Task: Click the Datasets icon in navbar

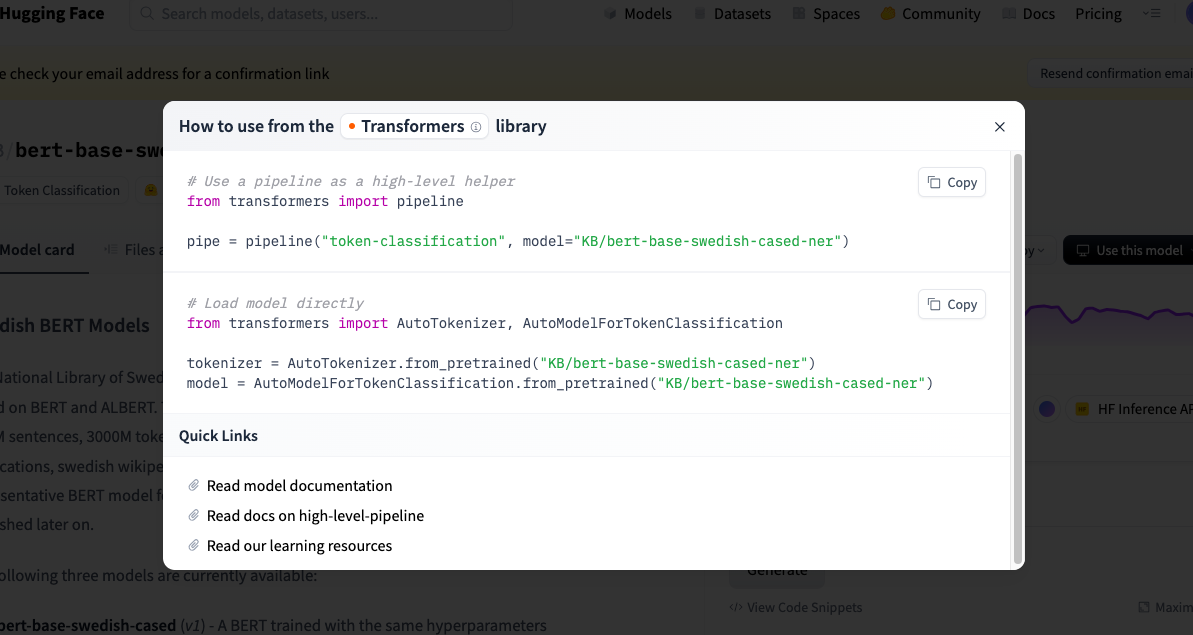Action: pyautogui.click(x=700, y=14)
